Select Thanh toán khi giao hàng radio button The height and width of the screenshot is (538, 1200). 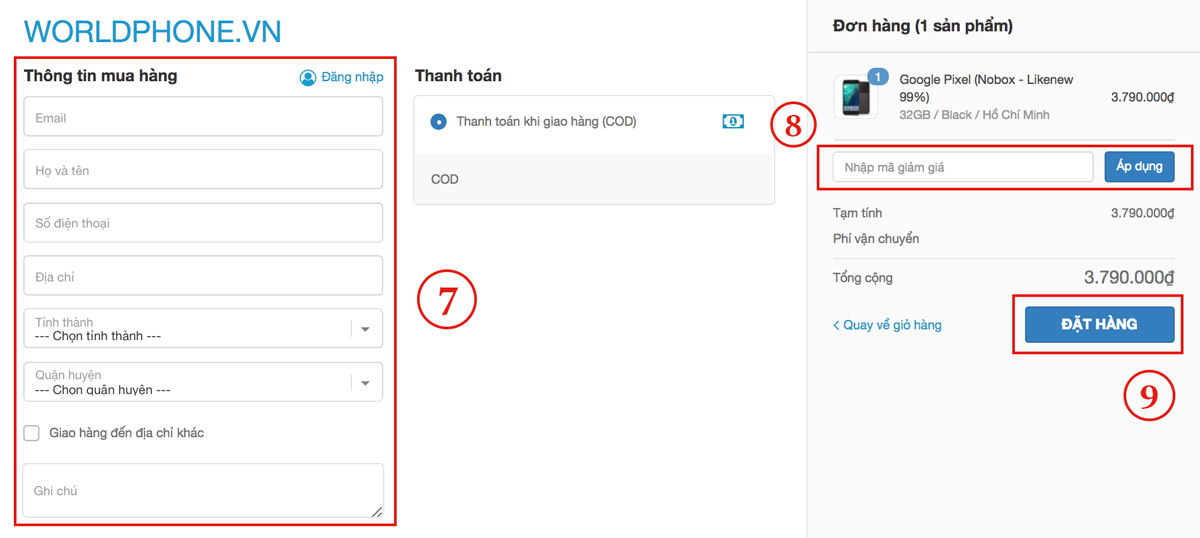point(438,121)
